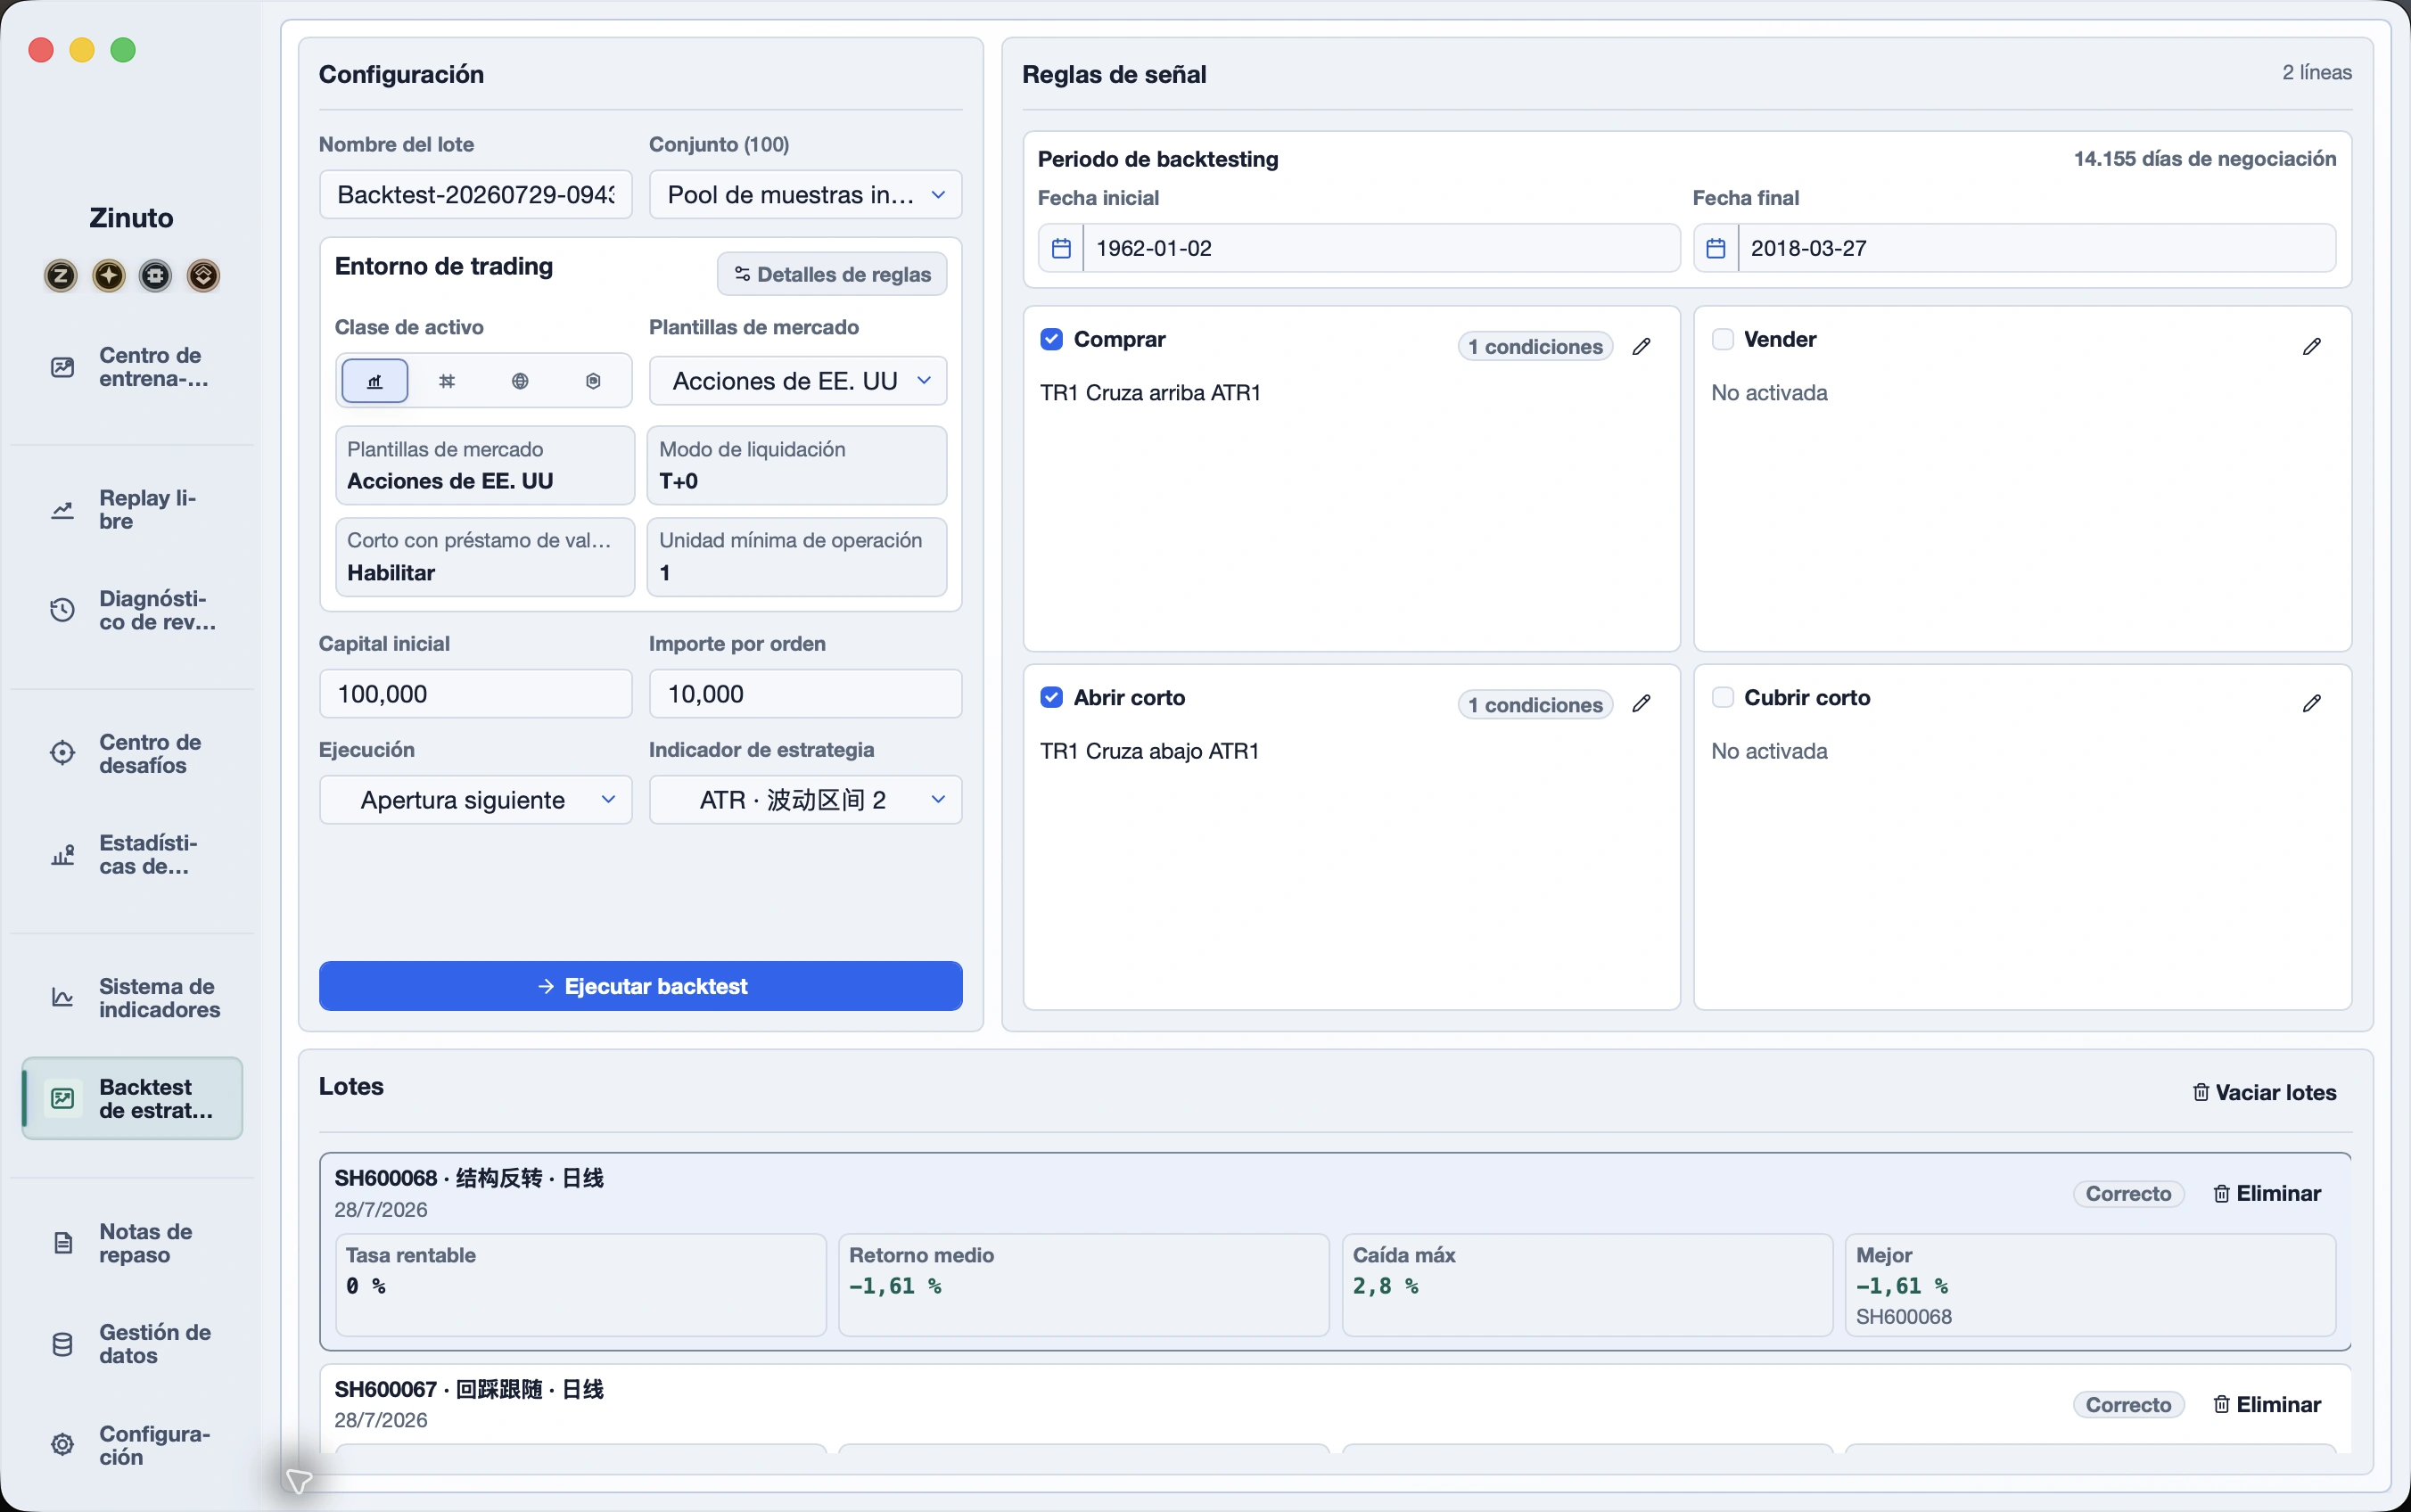Select Backtest de estrategia sidebar item

[x=132, y=1098]
